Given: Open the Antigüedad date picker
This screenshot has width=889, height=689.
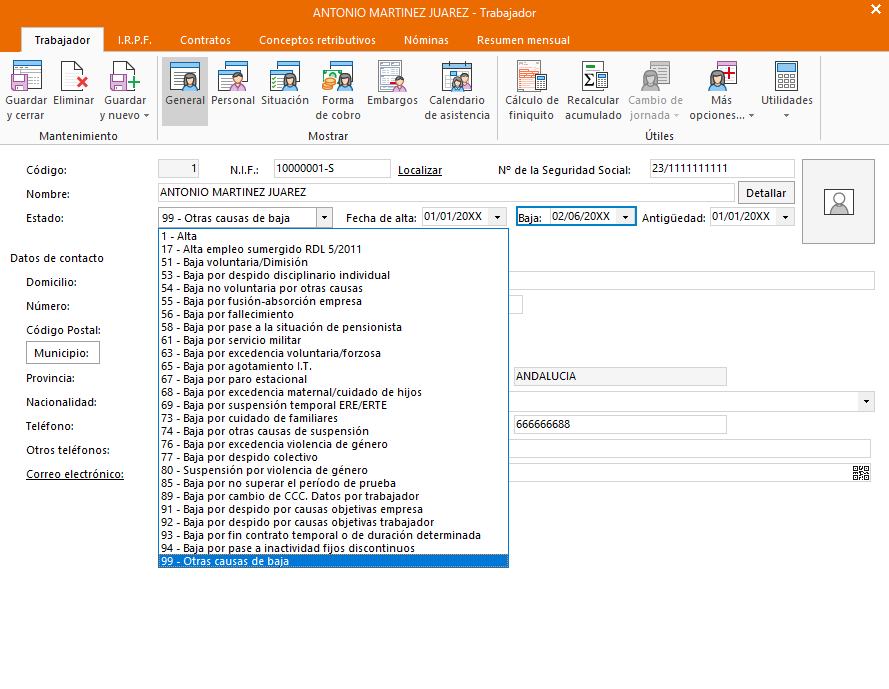Looking at the screenshot, I should point(786,217).
